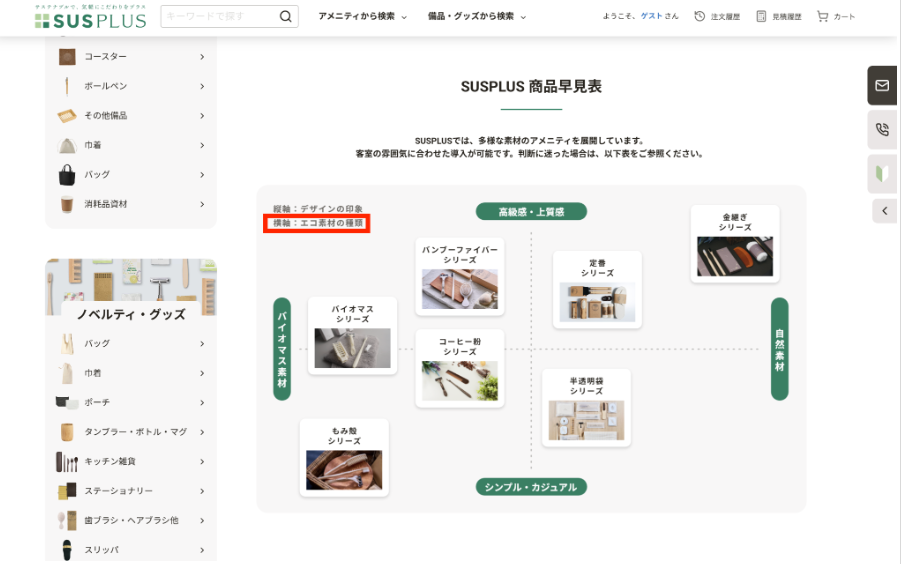Click the シンプル・カジュアル axis label
Image resolution: width=901 pixels, height=564 pixels.
(x=532, y=487)
